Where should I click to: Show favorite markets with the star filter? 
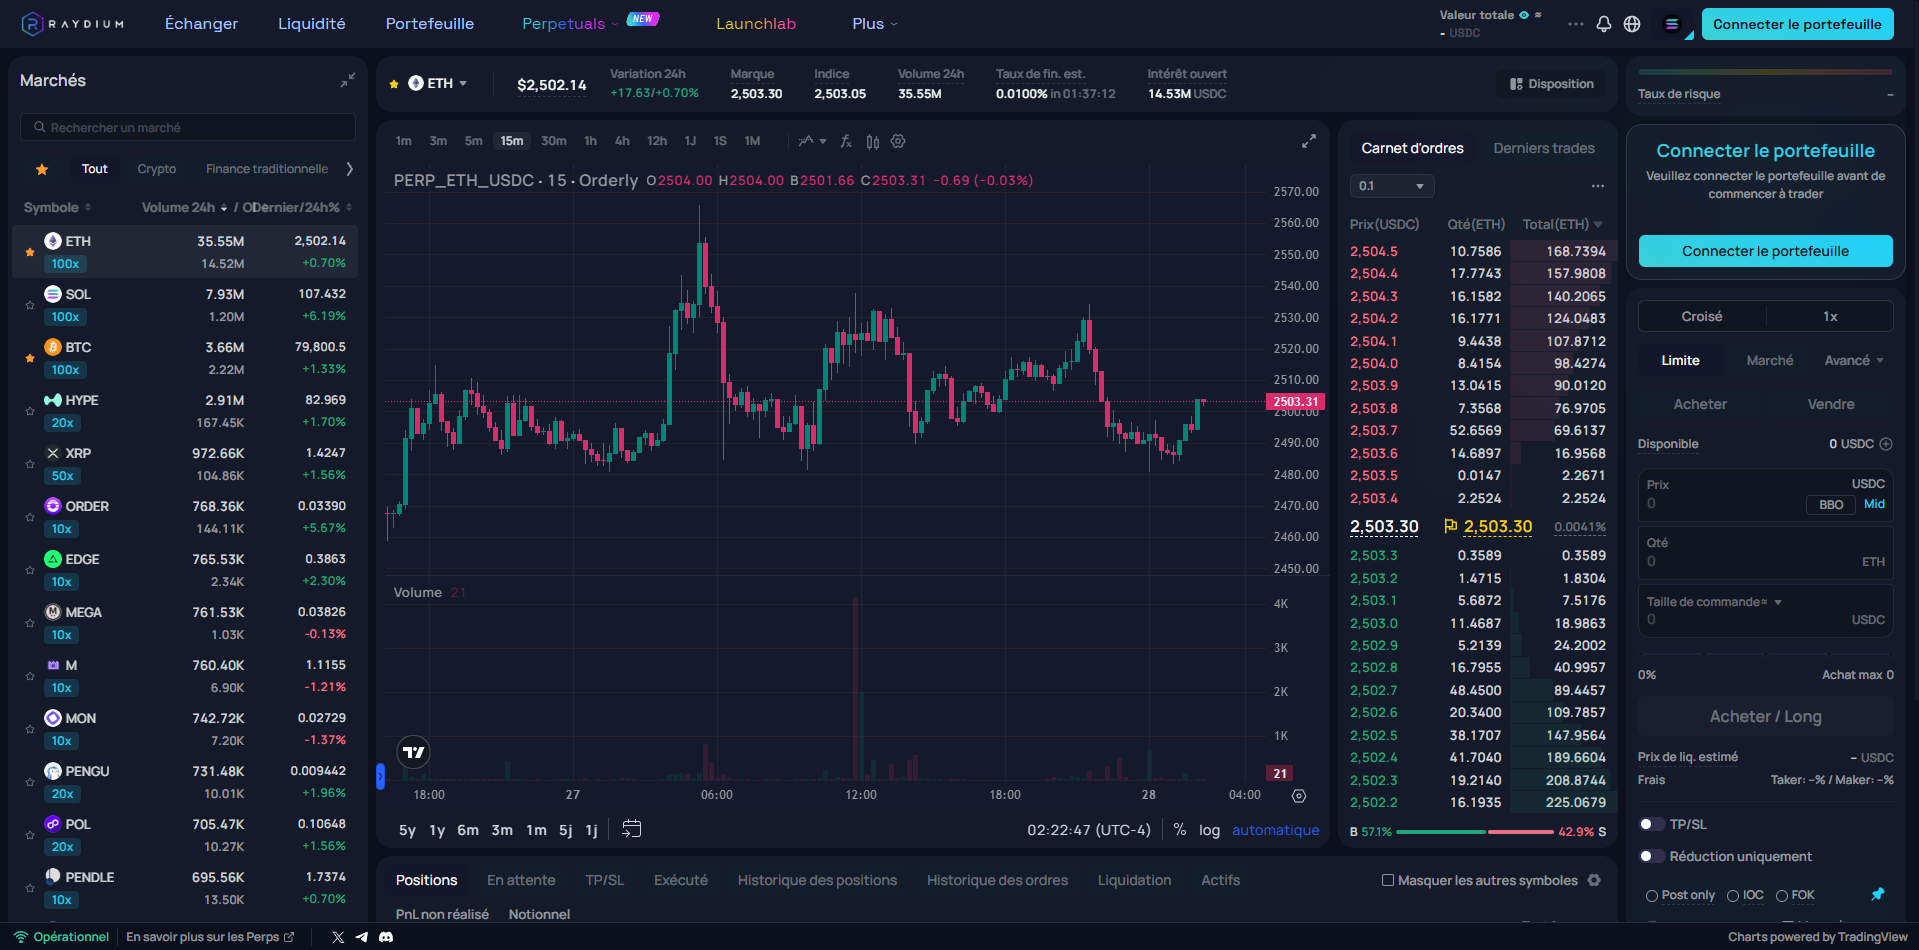coord(42,169)
